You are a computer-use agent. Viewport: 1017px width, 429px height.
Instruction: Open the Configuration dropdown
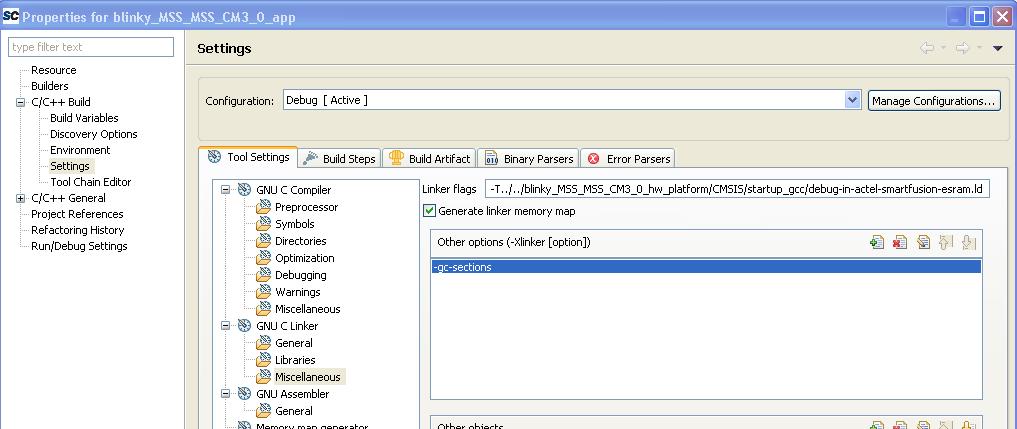coord(852,100)
